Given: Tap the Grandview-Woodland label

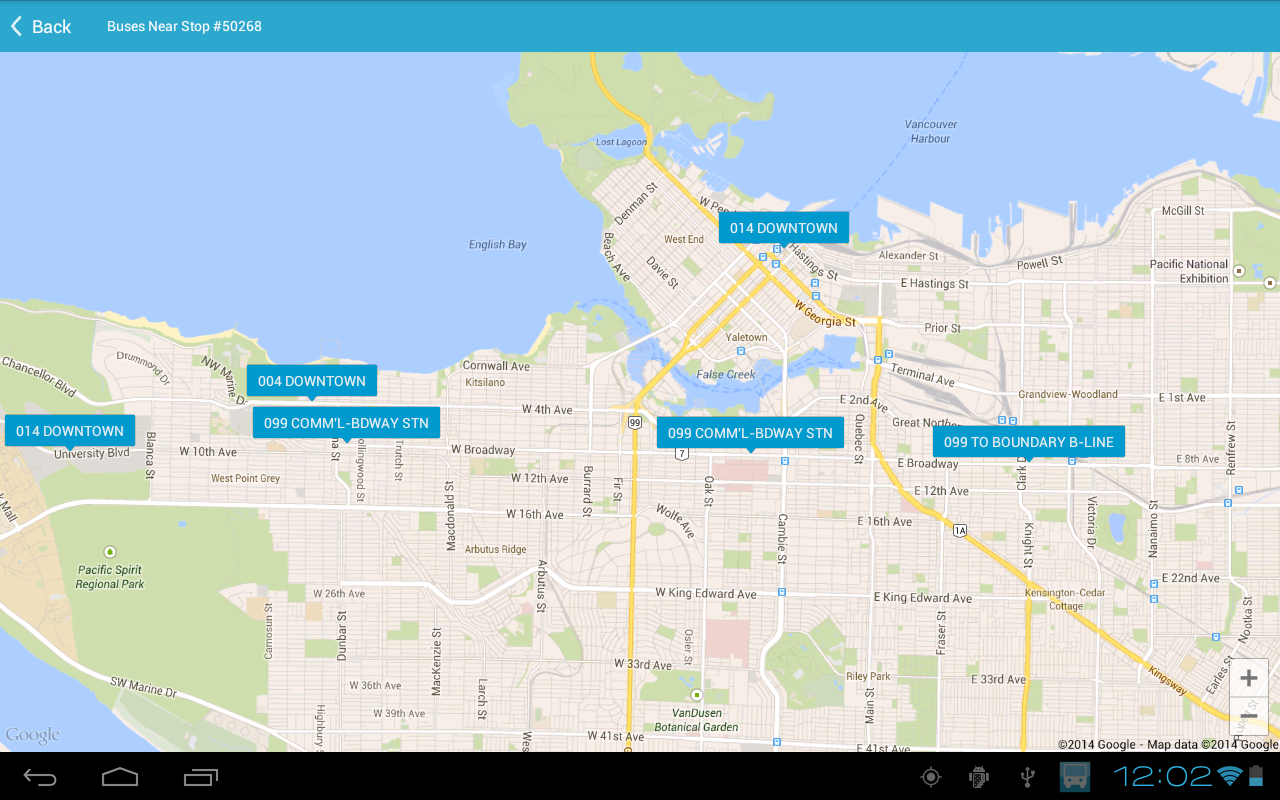Looking at the screenshot, I should coord(1068,394).
